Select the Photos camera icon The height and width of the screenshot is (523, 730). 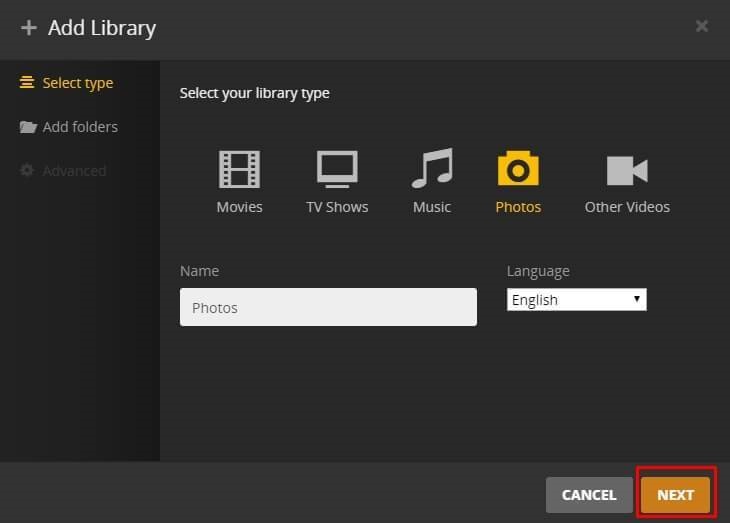pos(518,169)
